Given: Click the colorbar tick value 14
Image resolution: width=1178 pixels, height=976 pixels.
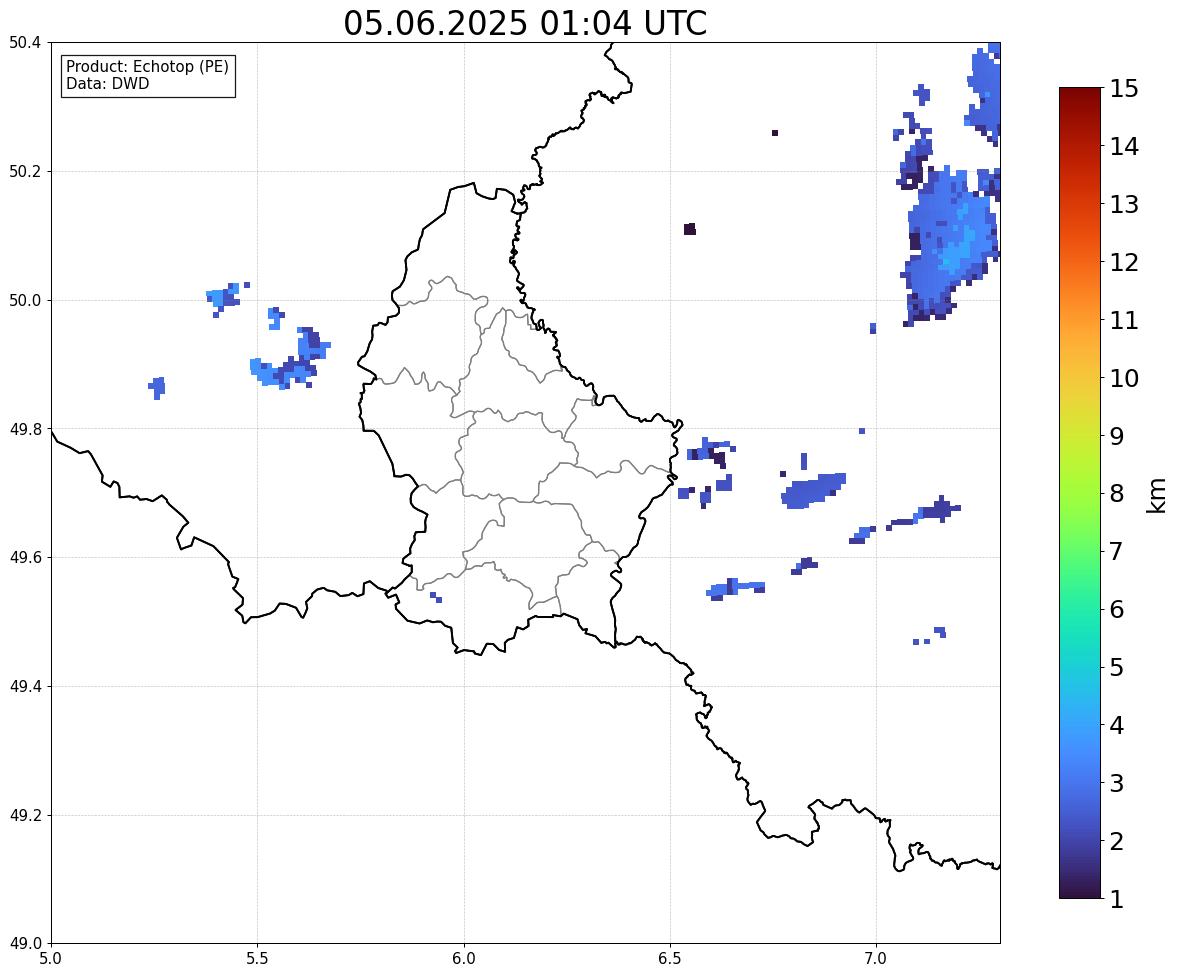Looking at the screenshot, I should coord(1124,147).
